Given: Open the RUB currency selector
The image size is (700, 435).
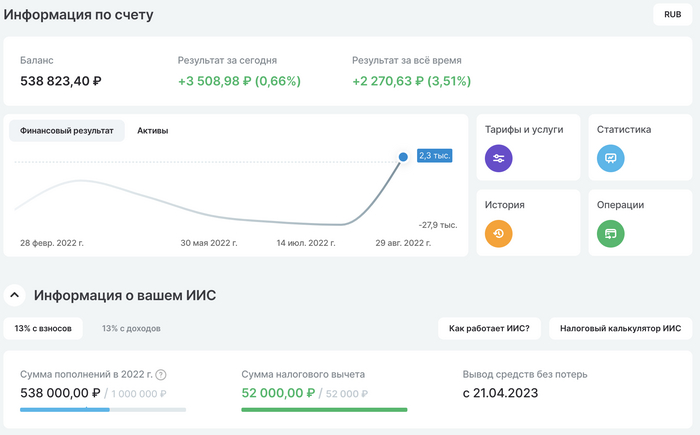Looking at the screenshot, I should point(672,14).
